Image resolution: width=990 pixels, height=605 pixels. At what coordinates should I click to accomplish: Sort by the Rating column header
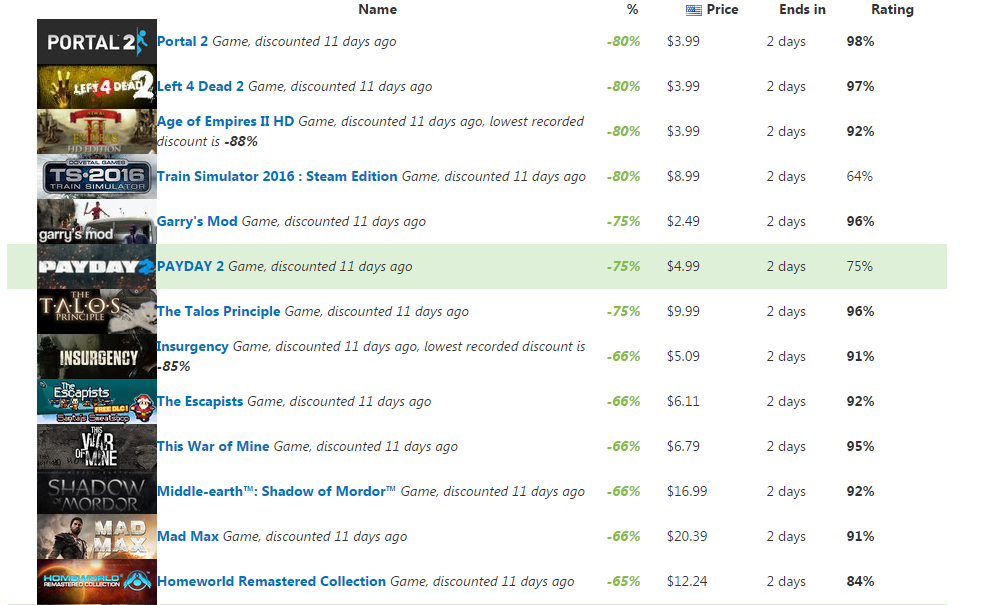[x=892, y=9]
